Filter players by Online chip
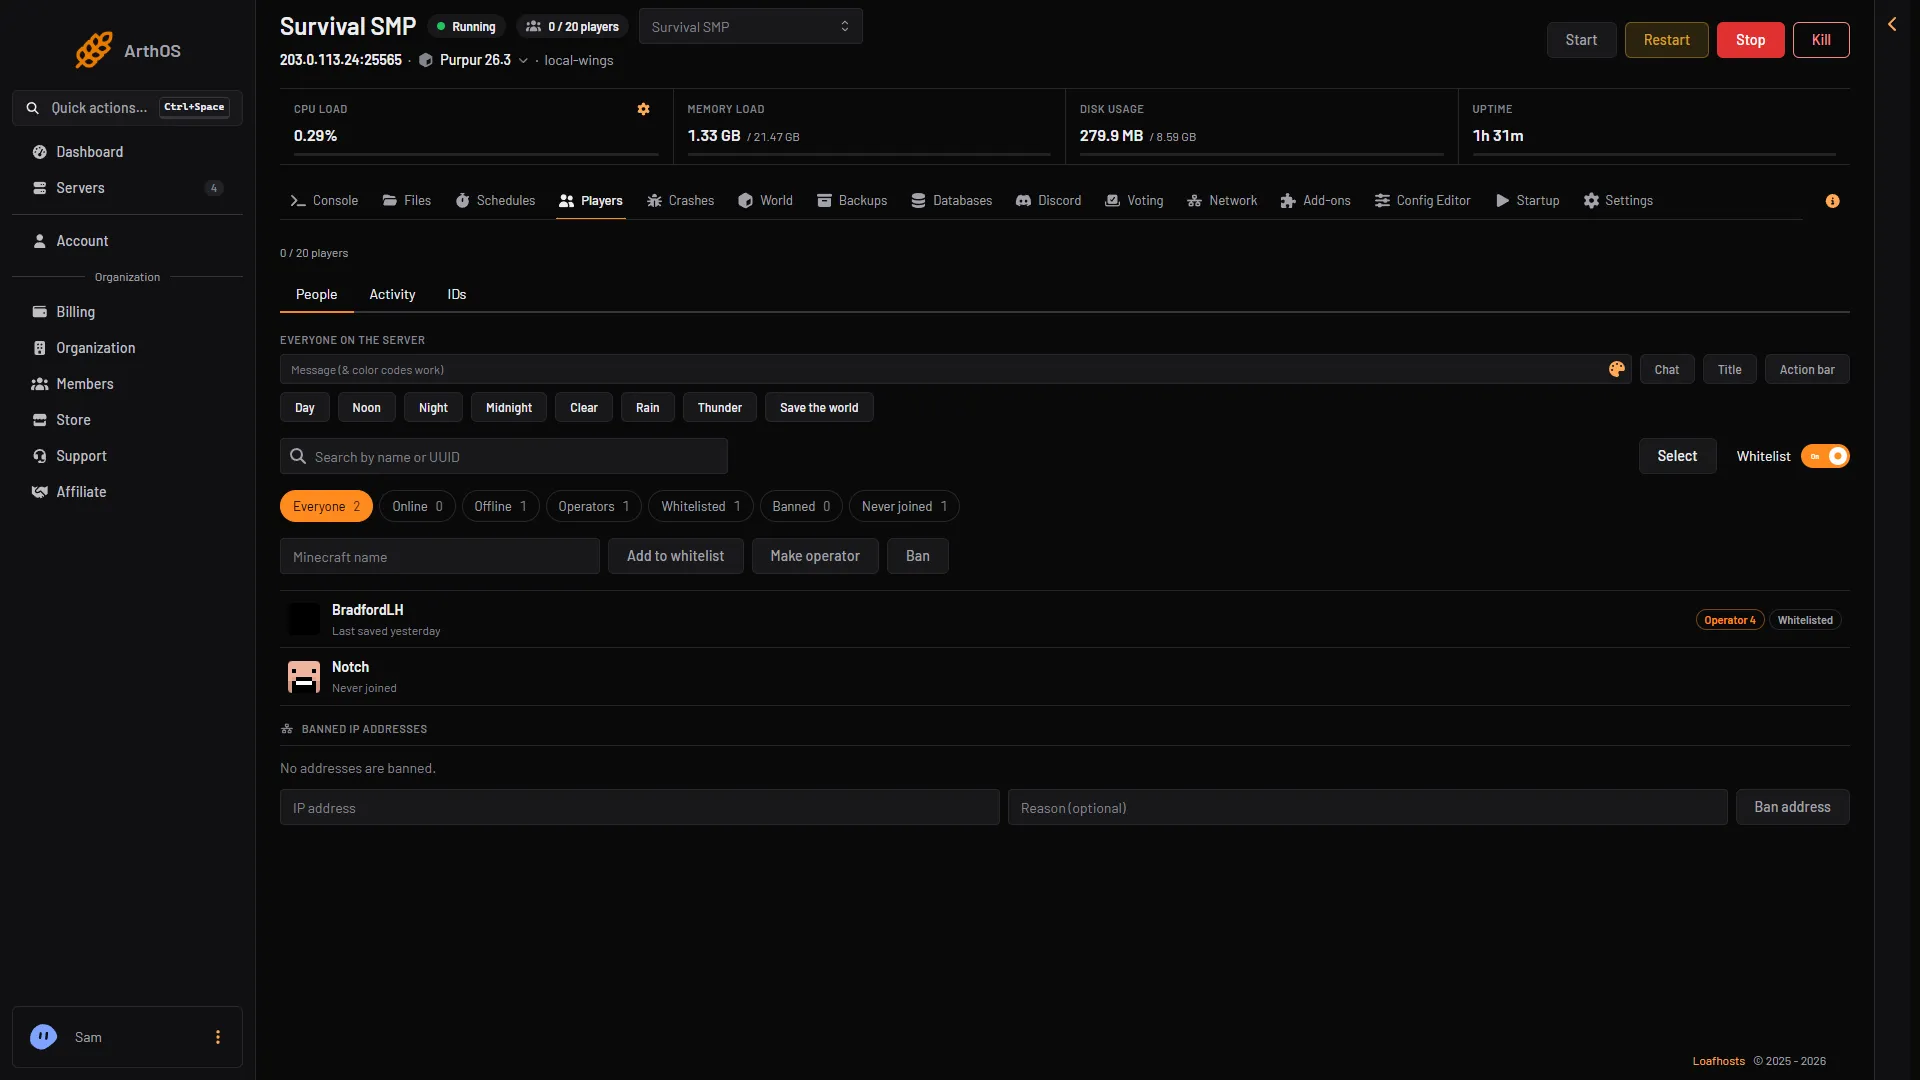The width and height of the screenshot is (1920, 1080). [417, 506]
